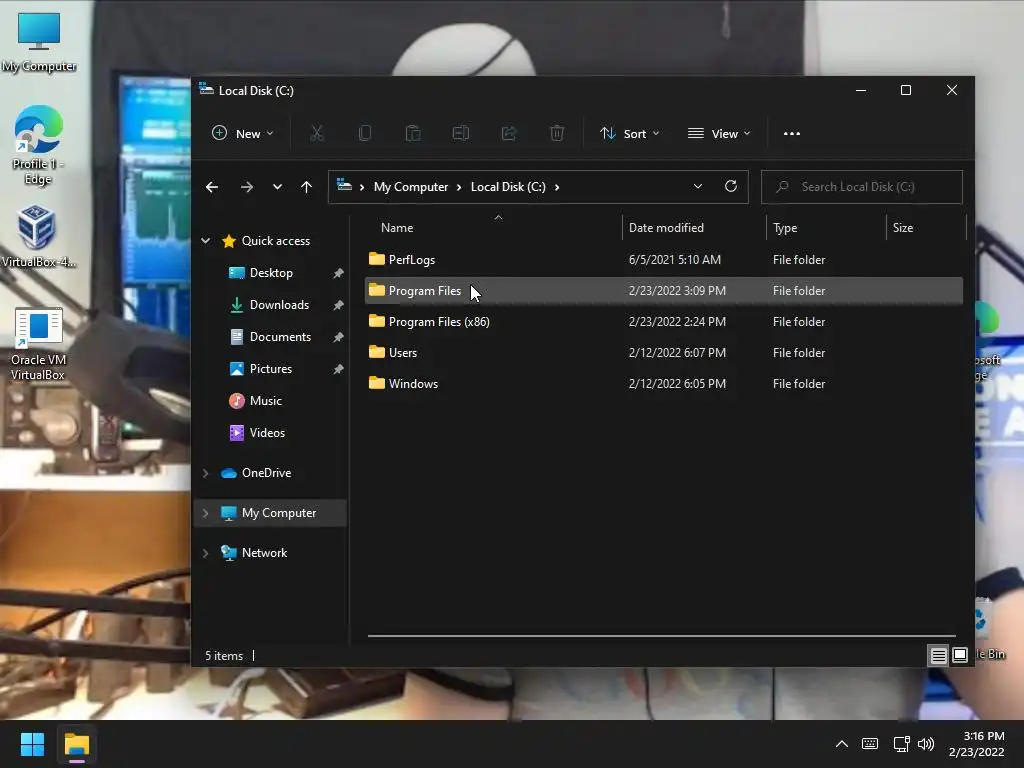Expand the My Computer tree node
This screenshot has height=768, width=1024.
click(x=206, y=513)
